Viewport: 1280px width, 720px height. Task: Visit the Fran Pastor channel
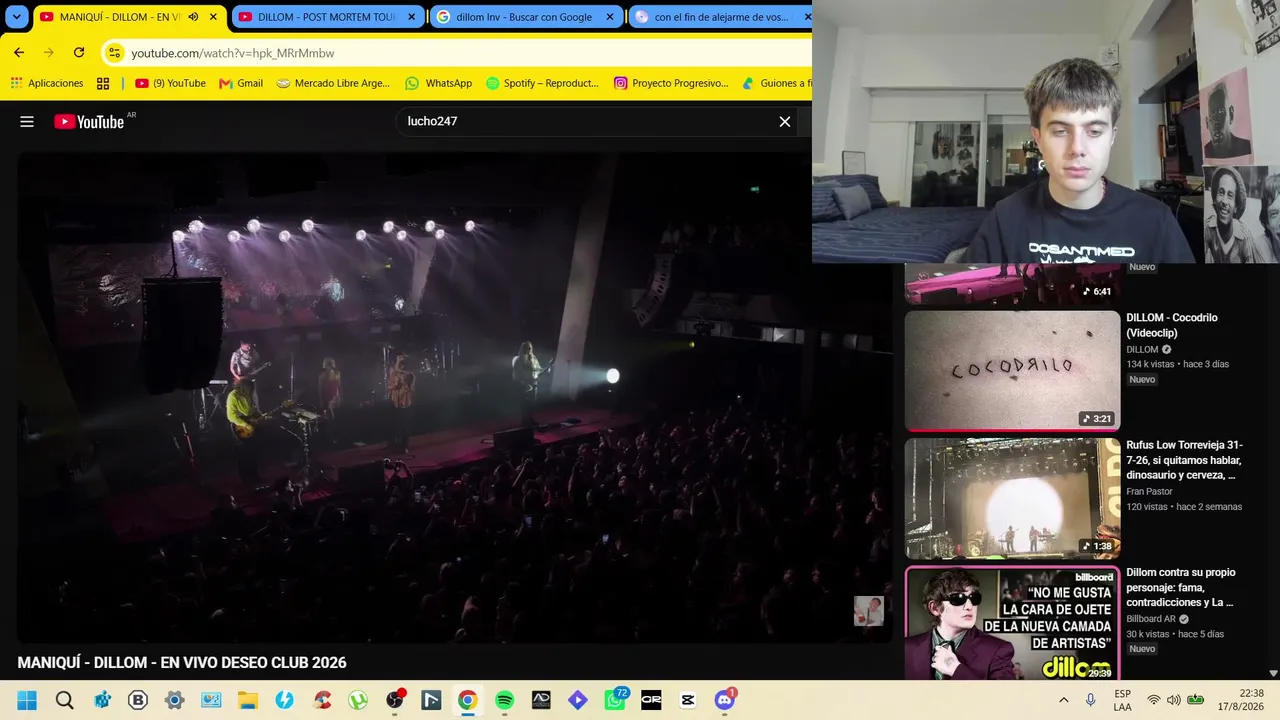[1149, 492]
